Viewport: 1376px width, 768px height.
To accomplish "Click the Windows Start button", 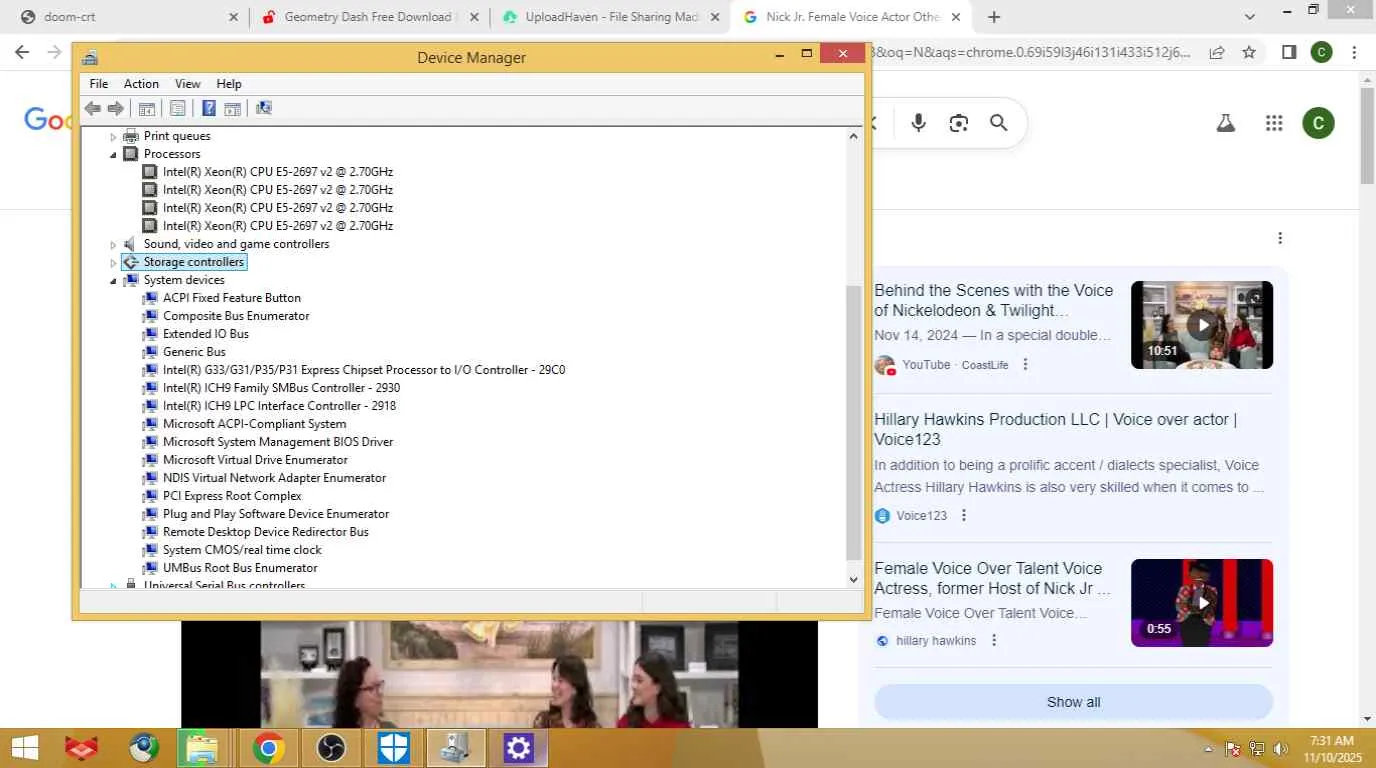I will [24, 748].
